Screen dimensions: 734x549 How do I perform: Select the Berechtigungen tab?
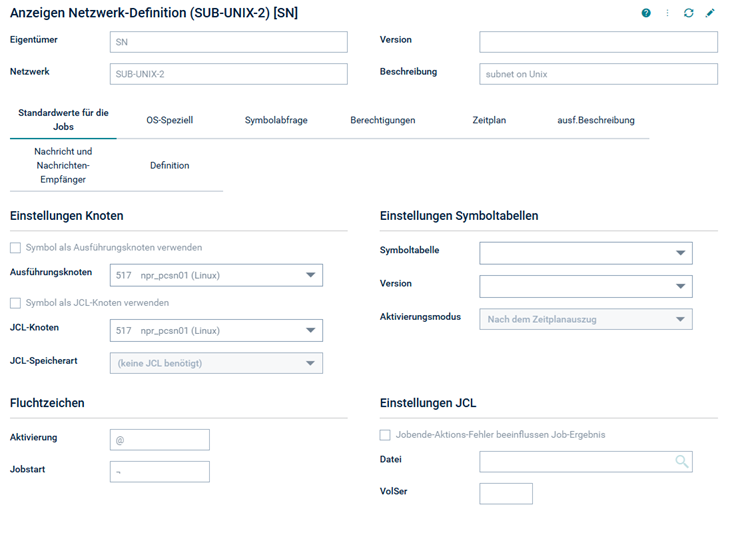coord(382,120)
